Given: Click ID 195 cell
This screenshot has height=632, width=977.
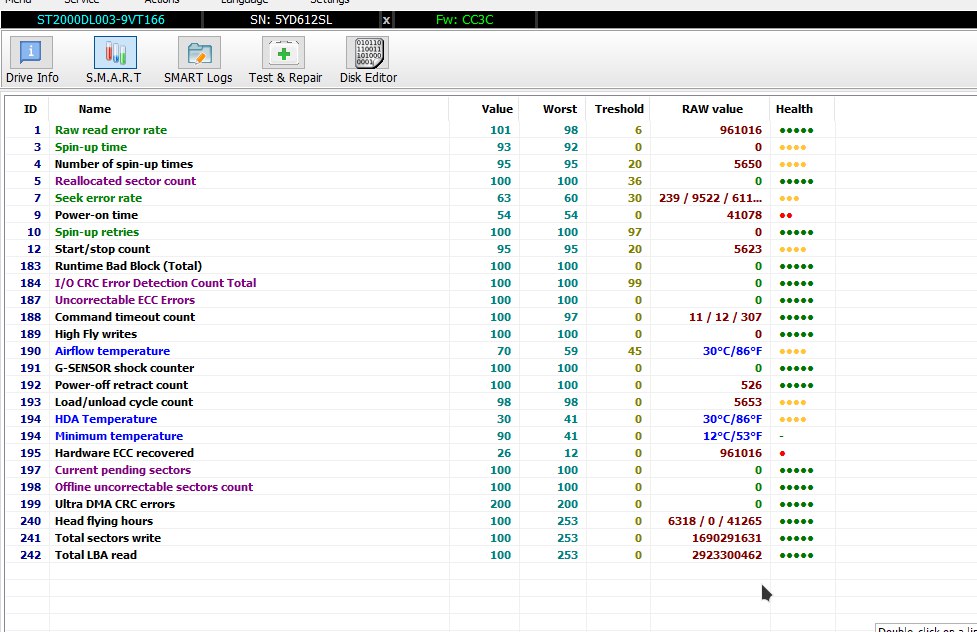Looking at the screenshot, I should tap(30, 453).
